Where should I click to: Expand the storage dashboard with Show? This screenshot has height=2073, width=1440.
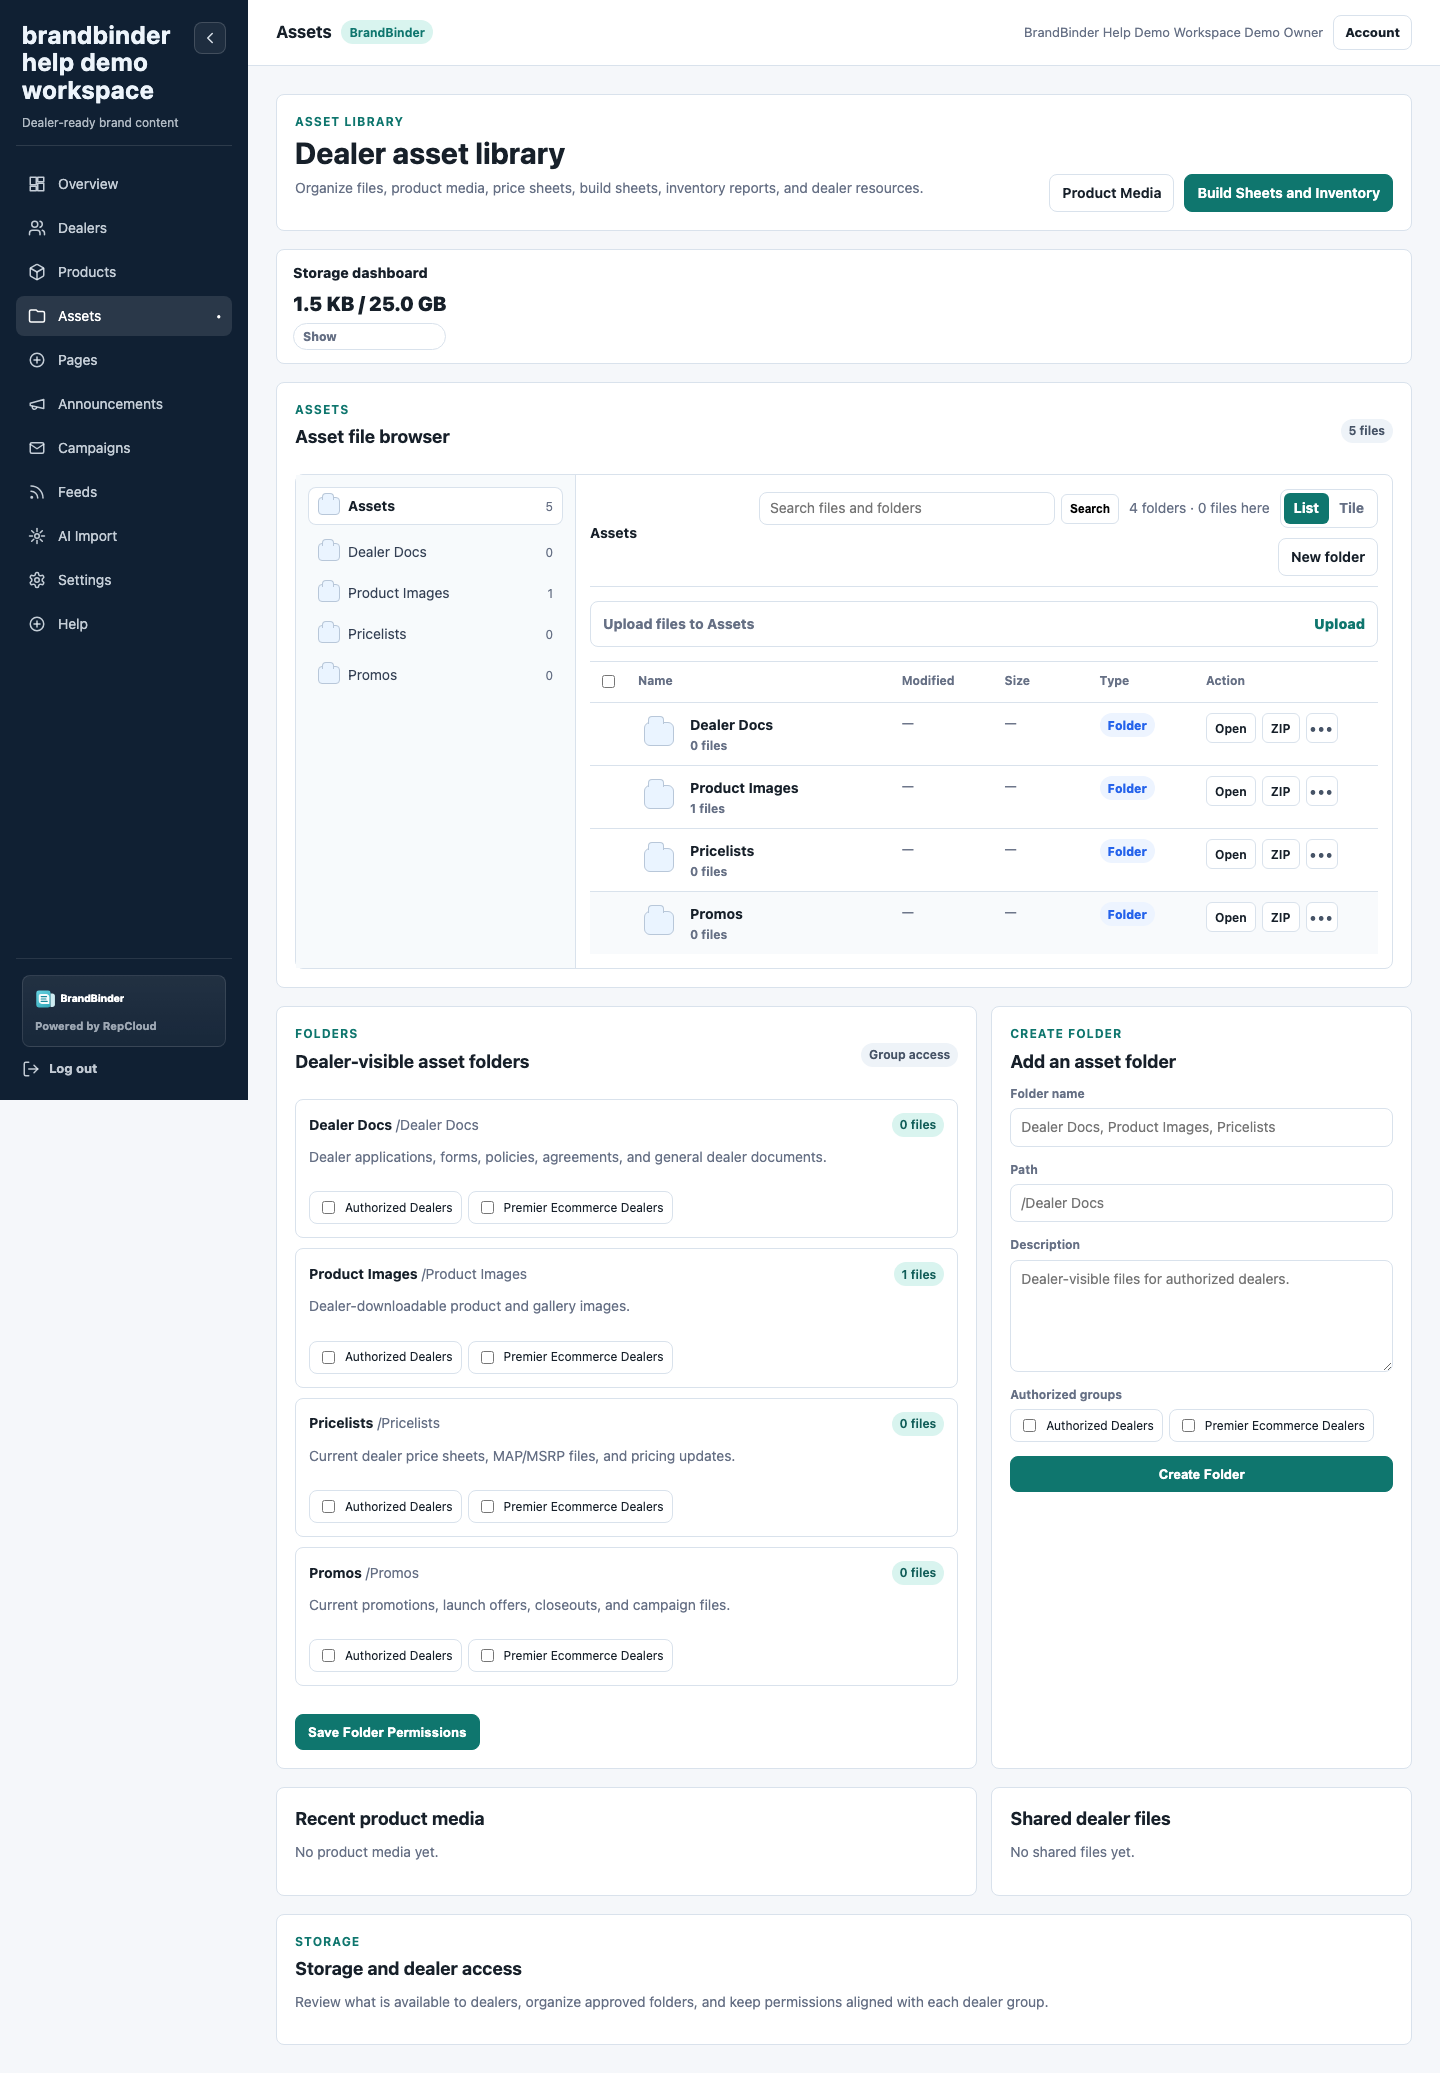(x=369, y=337)
